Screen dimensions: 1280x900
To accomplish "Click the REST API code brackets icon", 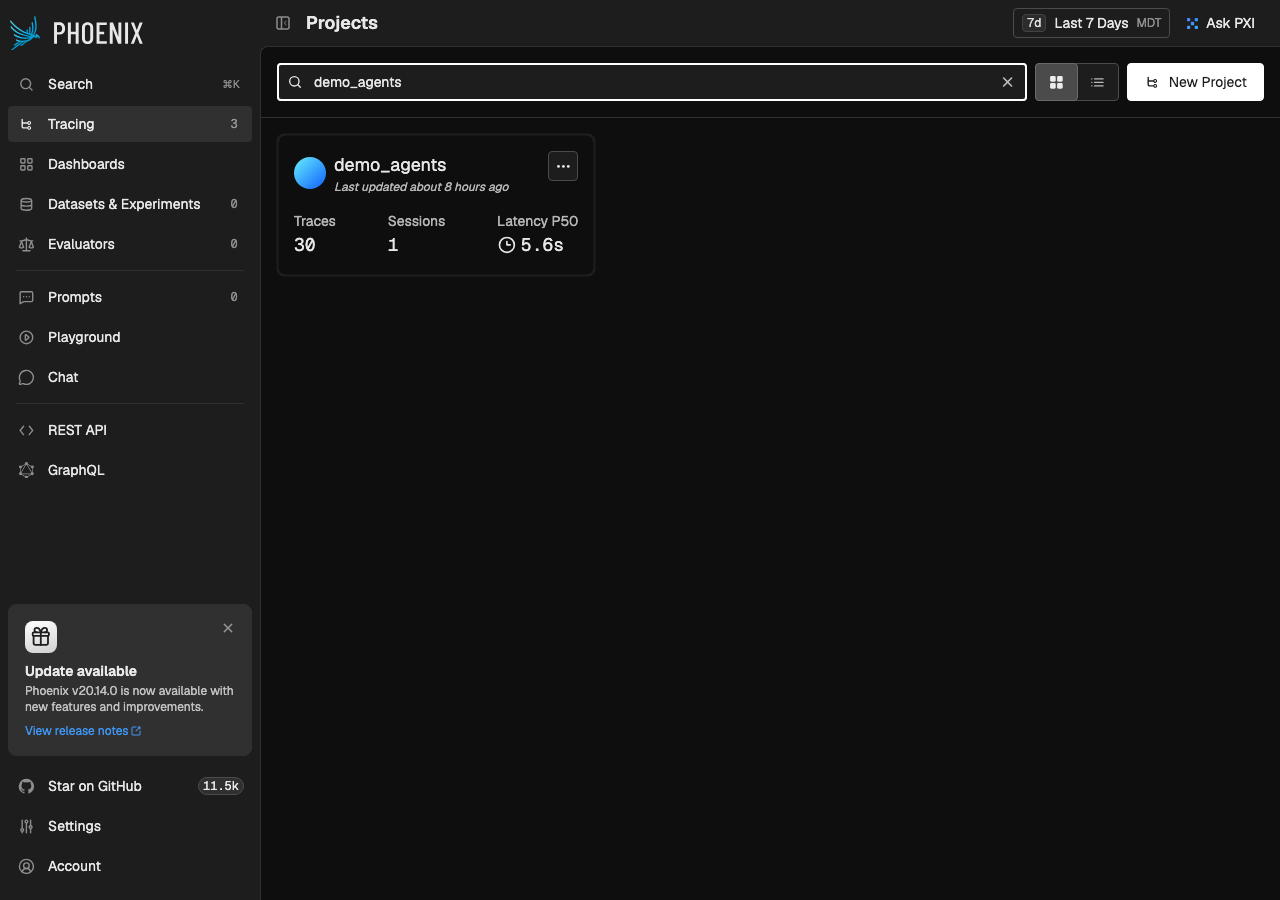I will [27, 430].
